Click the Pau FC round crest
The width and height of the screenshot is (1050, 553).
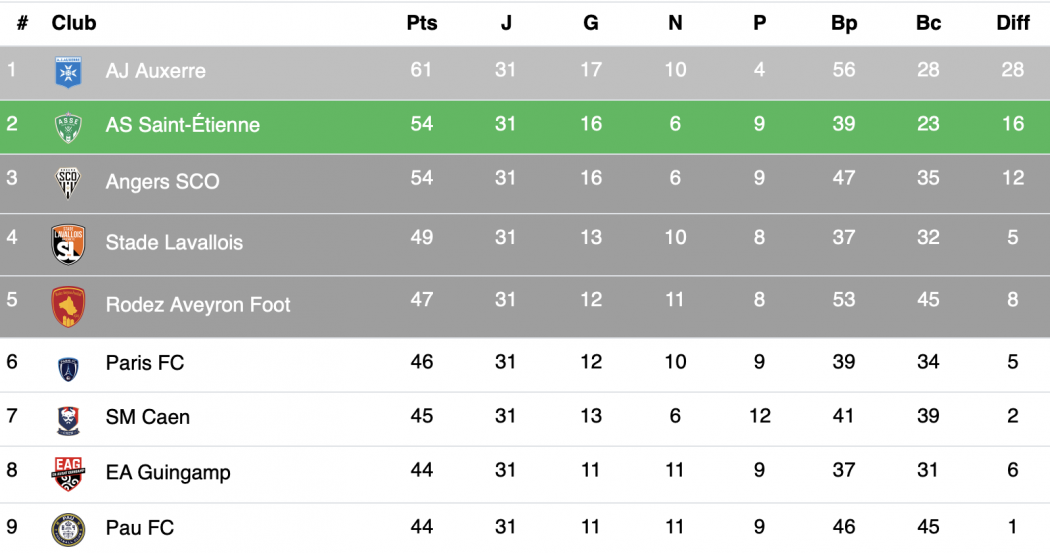(x=68, y=528)
